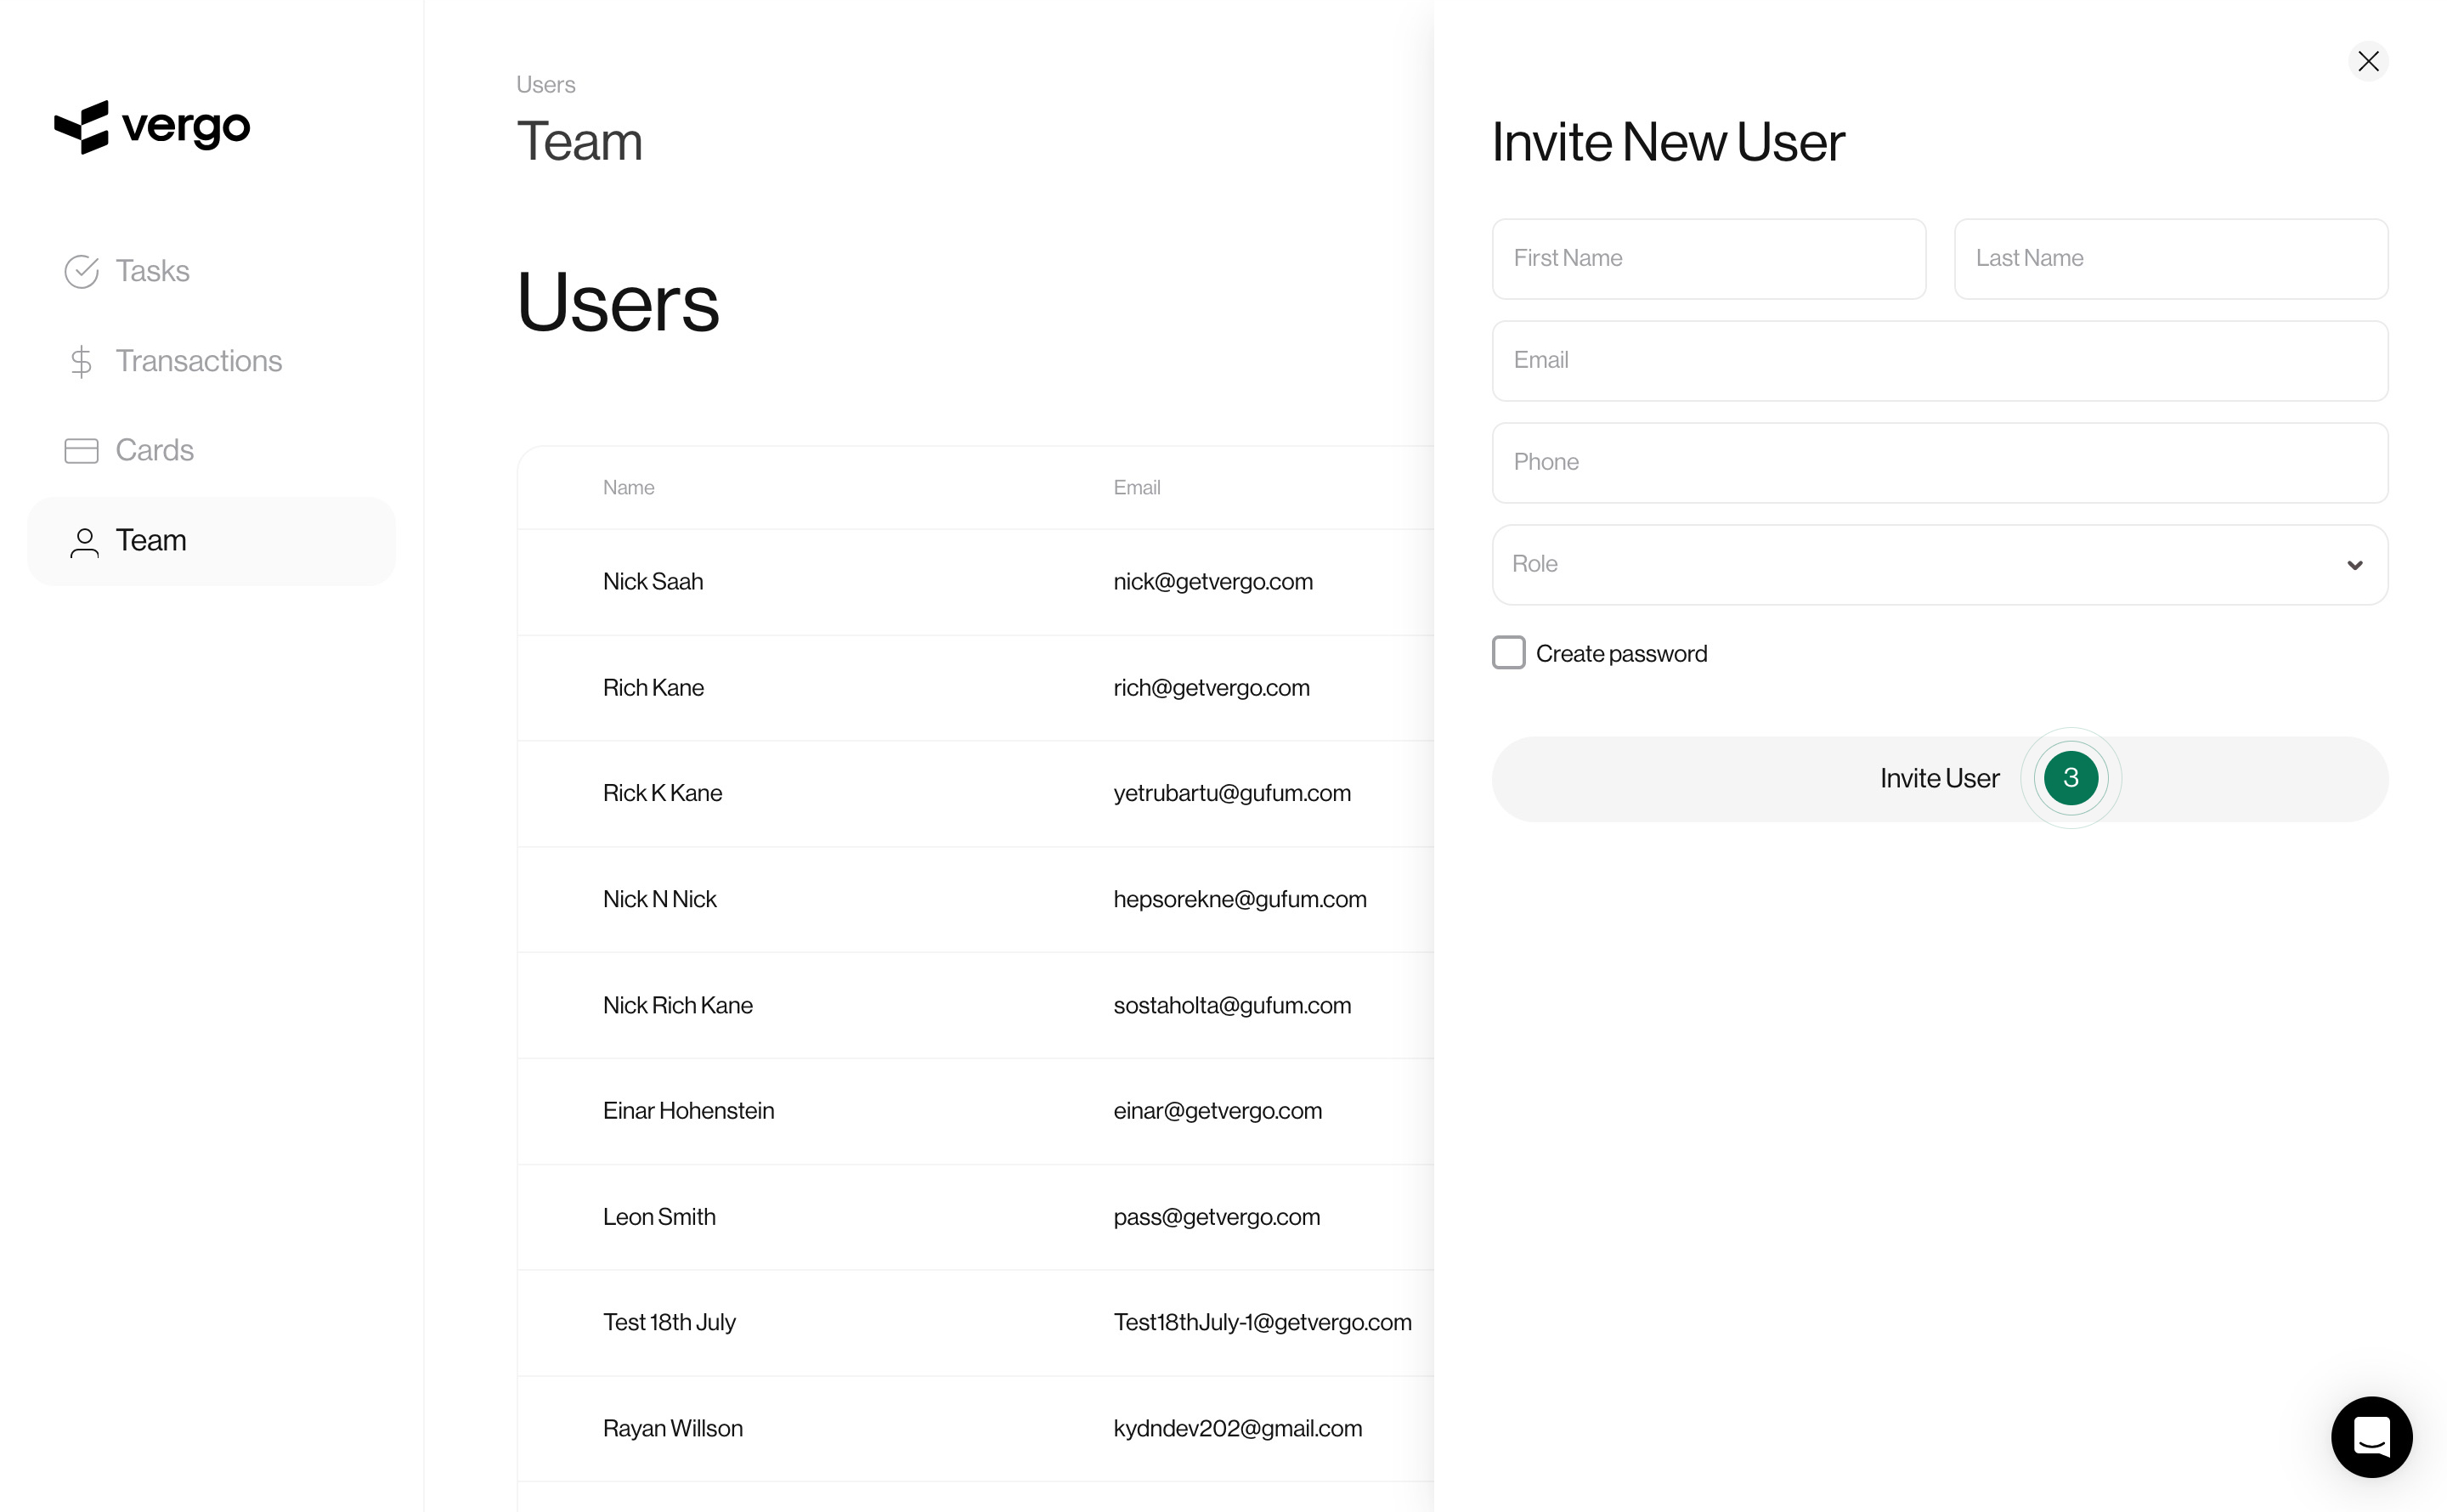Click the Email column header
Image resolution: width=2447 pixels, height=1512 pixels.
tap(1136, 488)
